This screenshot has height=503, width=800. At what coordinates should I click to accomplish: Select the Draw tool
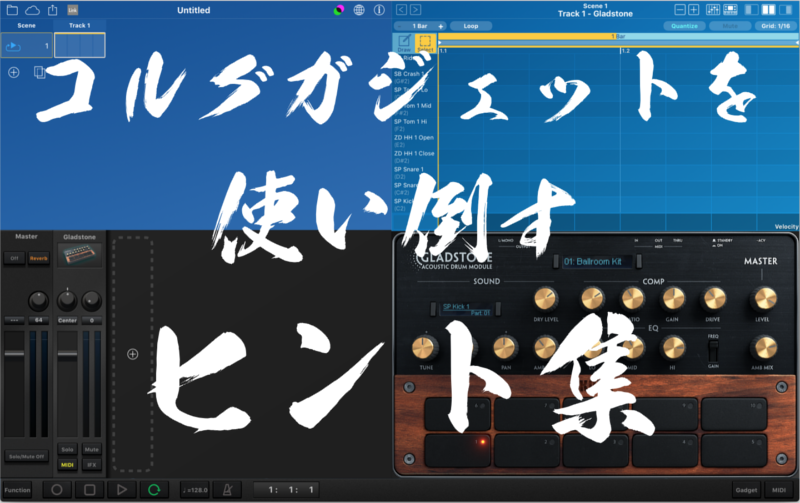pyautogui.click(x=404, y=43)
